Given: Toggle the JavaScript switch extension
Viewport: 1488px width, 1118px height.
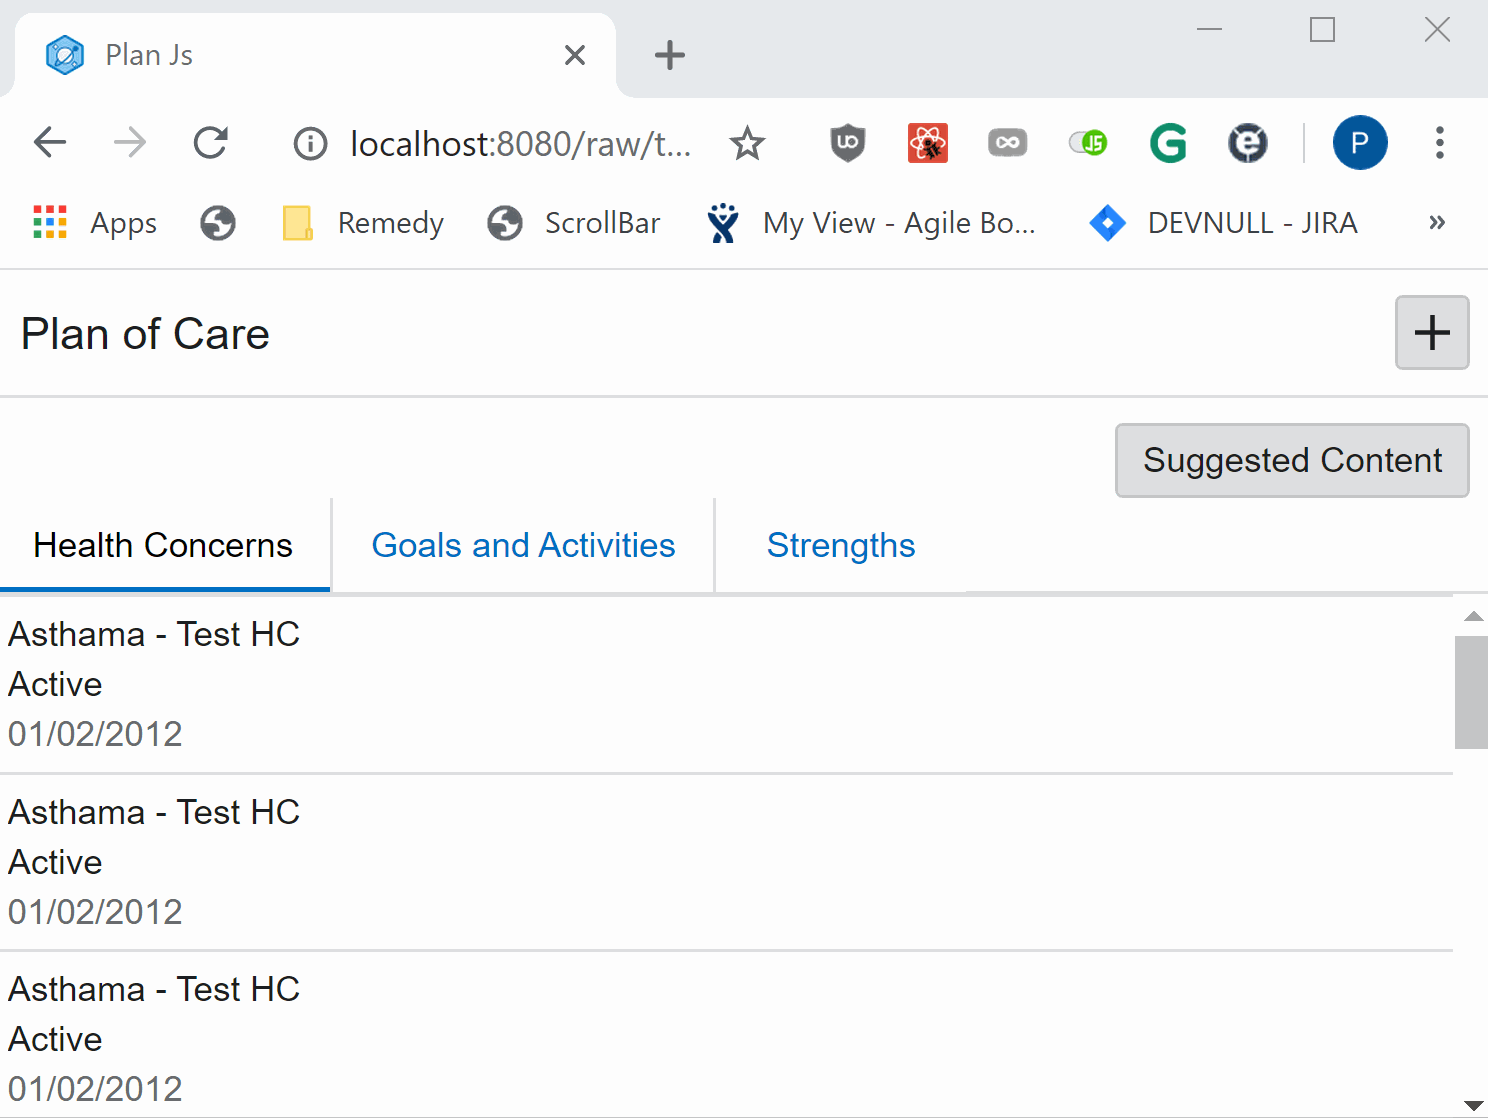Looking at the screenshot, I should [1088, 144].
